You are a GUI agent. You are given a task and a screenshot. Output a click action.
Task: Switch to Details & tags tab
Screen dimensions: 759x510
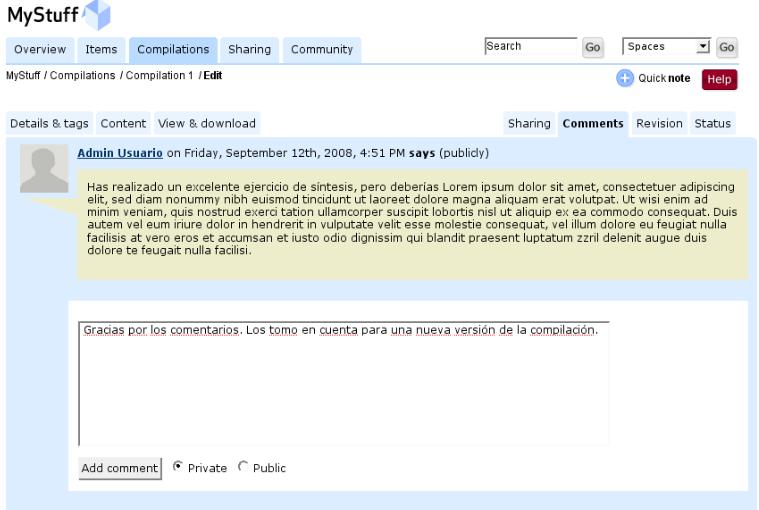49,123
